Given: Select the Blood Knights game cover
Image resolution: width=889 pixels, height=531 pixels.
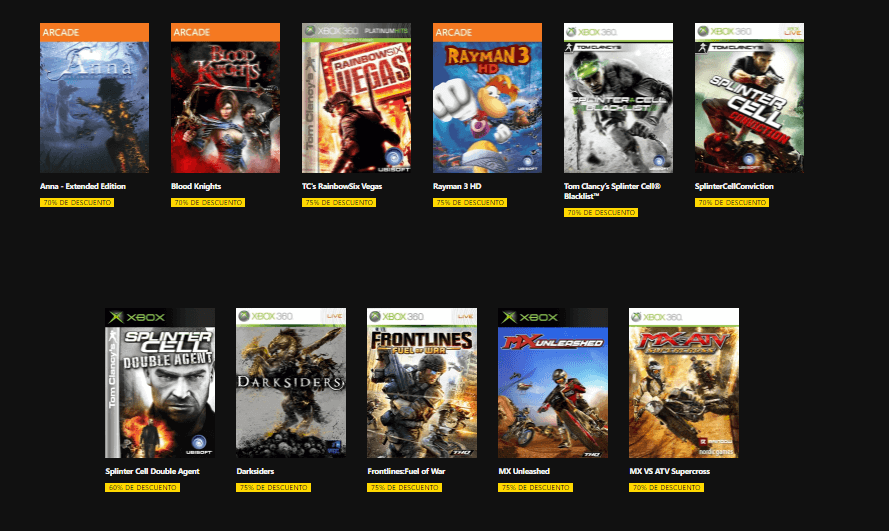Looking at the screenshot, I should (x=226, y=98).
